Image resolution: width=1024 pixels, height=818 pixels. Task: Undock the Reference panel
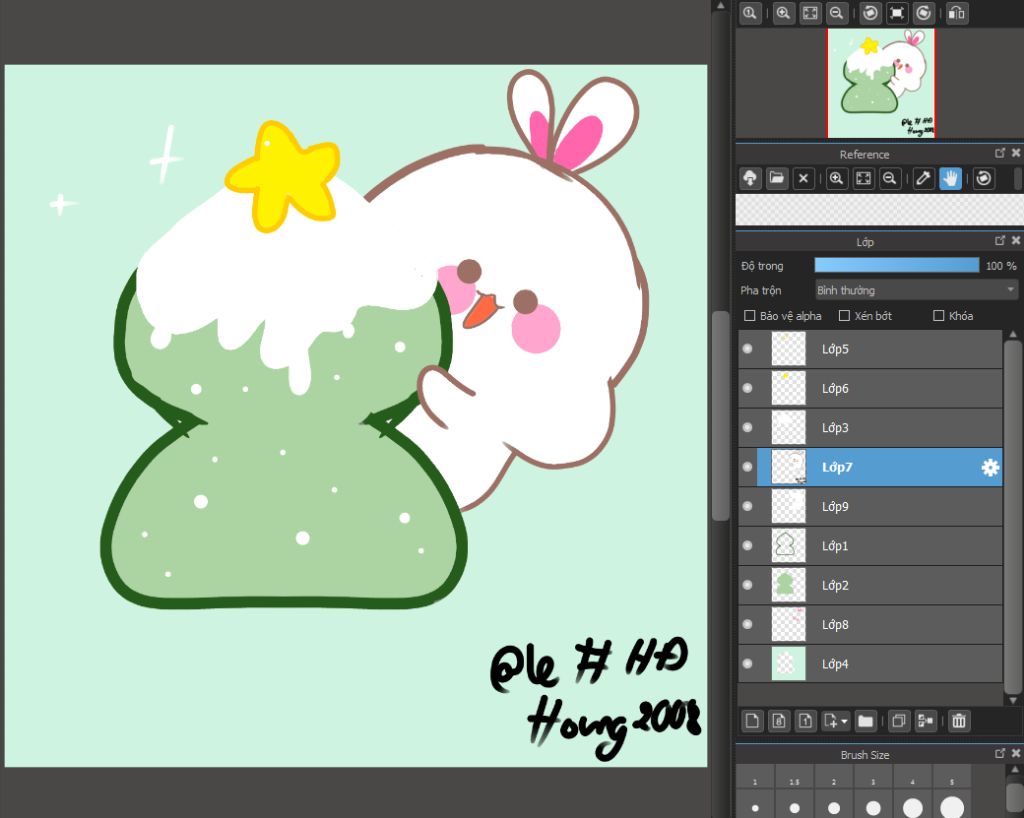point(1000,153)
